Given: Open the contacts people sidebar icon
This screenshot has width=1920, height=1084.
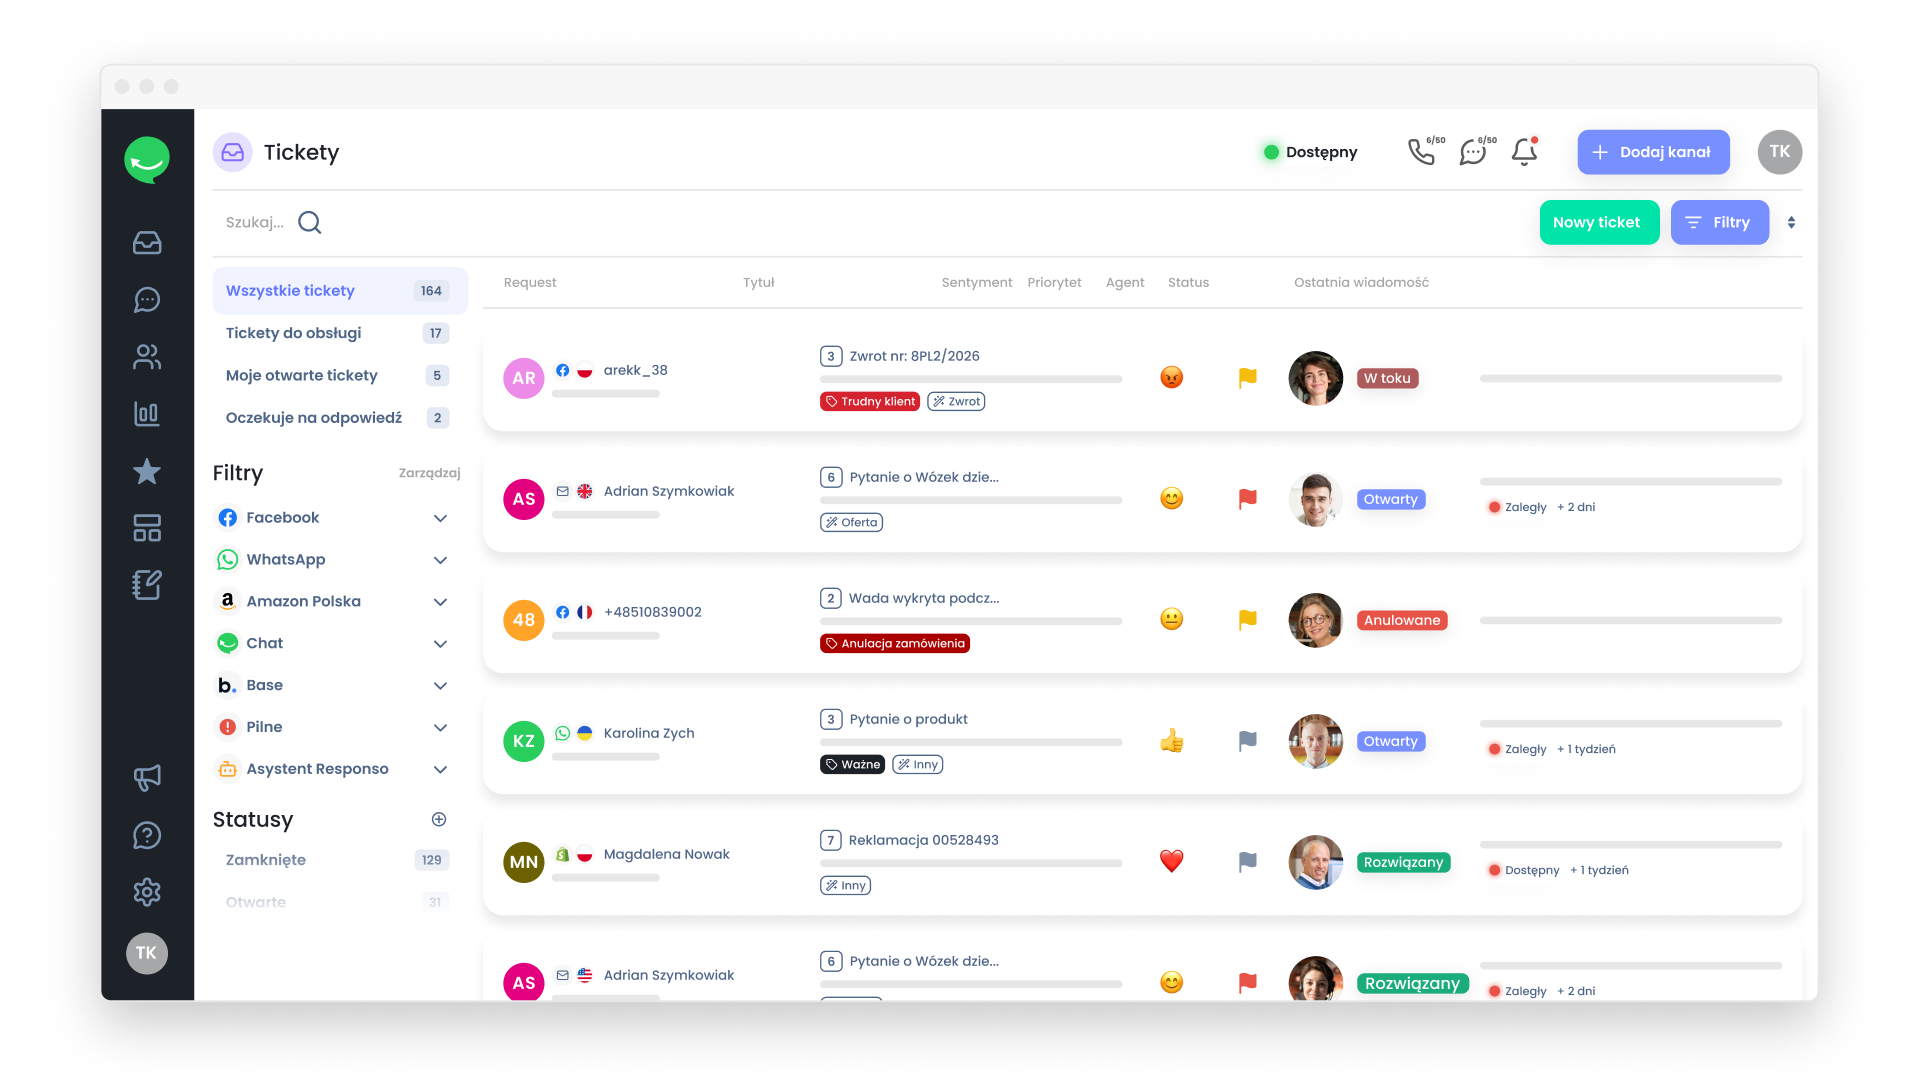Looking at the screenshot, I should pos(147,357).
